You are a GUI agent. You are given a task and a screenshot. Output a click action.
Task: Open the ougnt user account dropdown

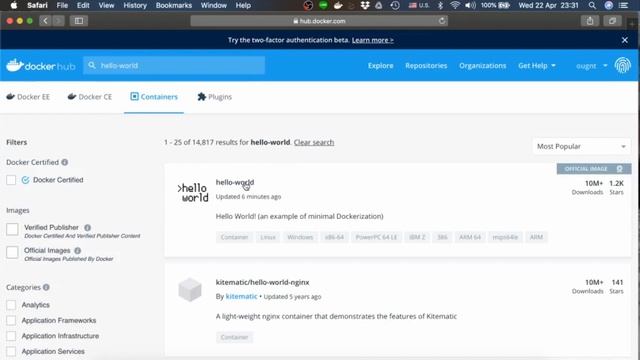pos(591,66)
